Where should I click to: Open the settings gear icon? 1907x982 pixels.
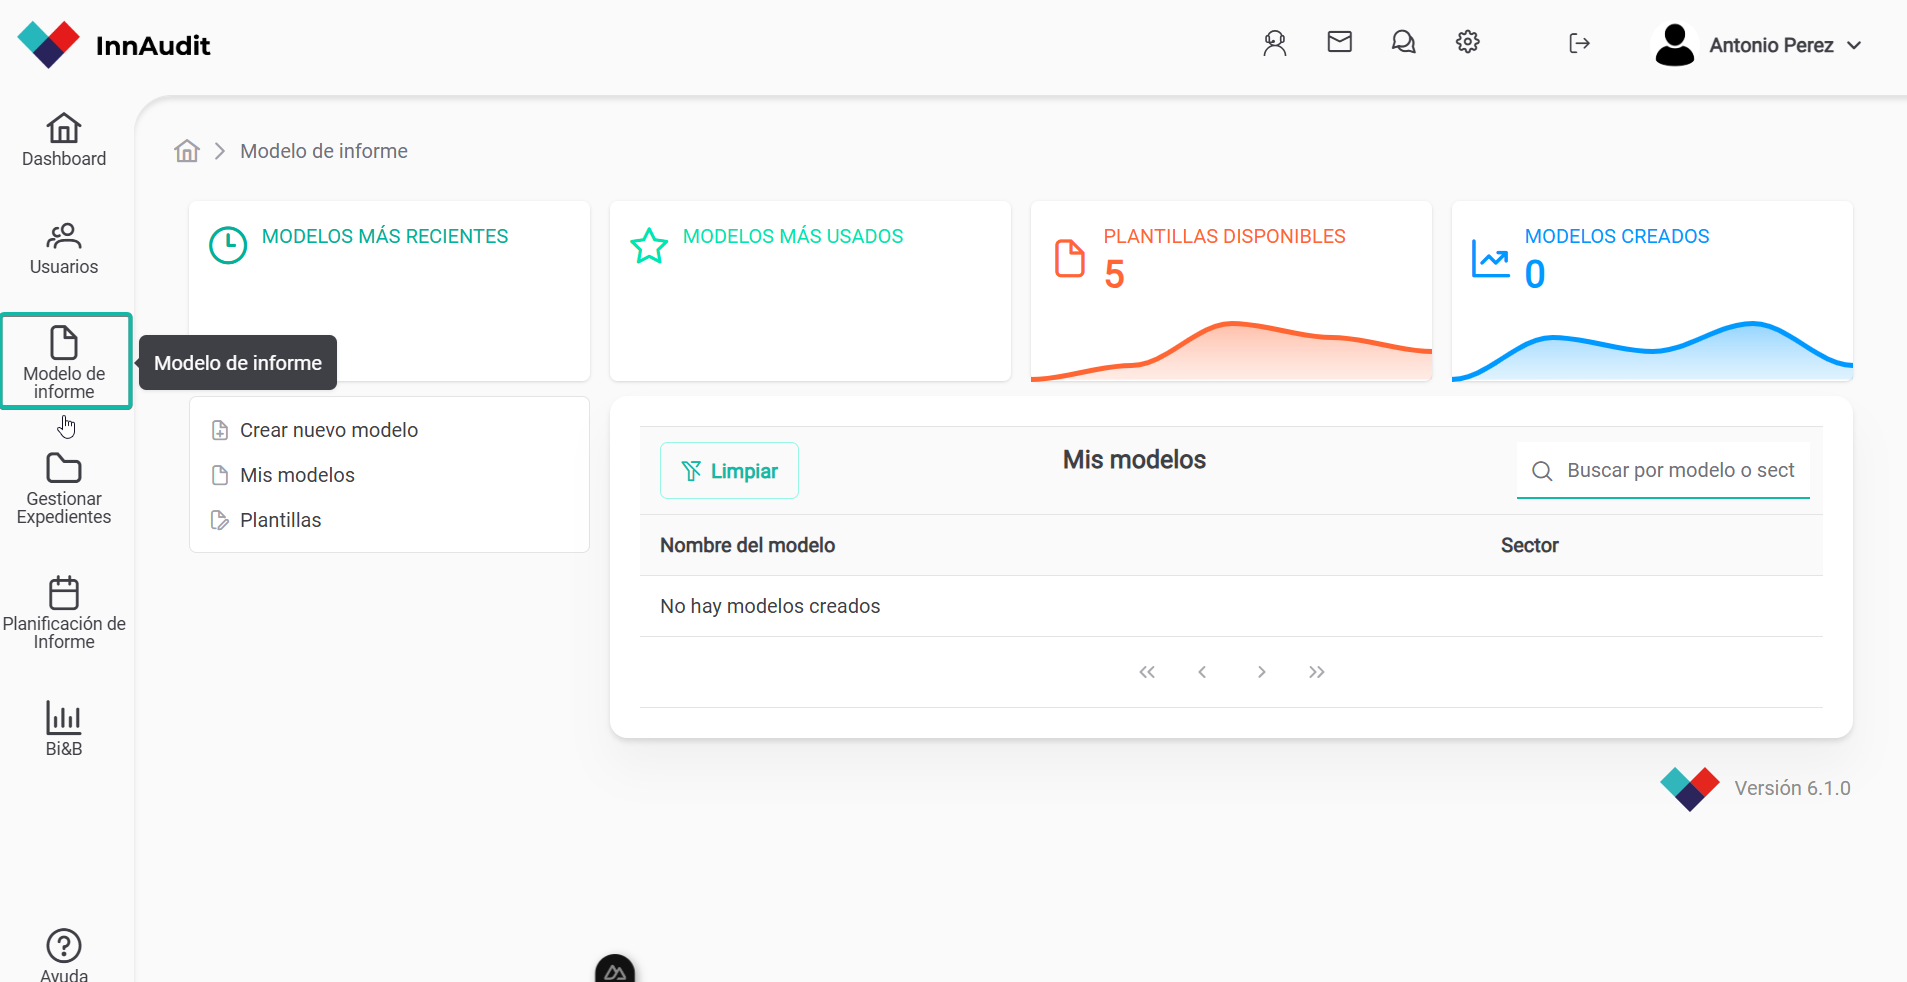[1467, 42]
